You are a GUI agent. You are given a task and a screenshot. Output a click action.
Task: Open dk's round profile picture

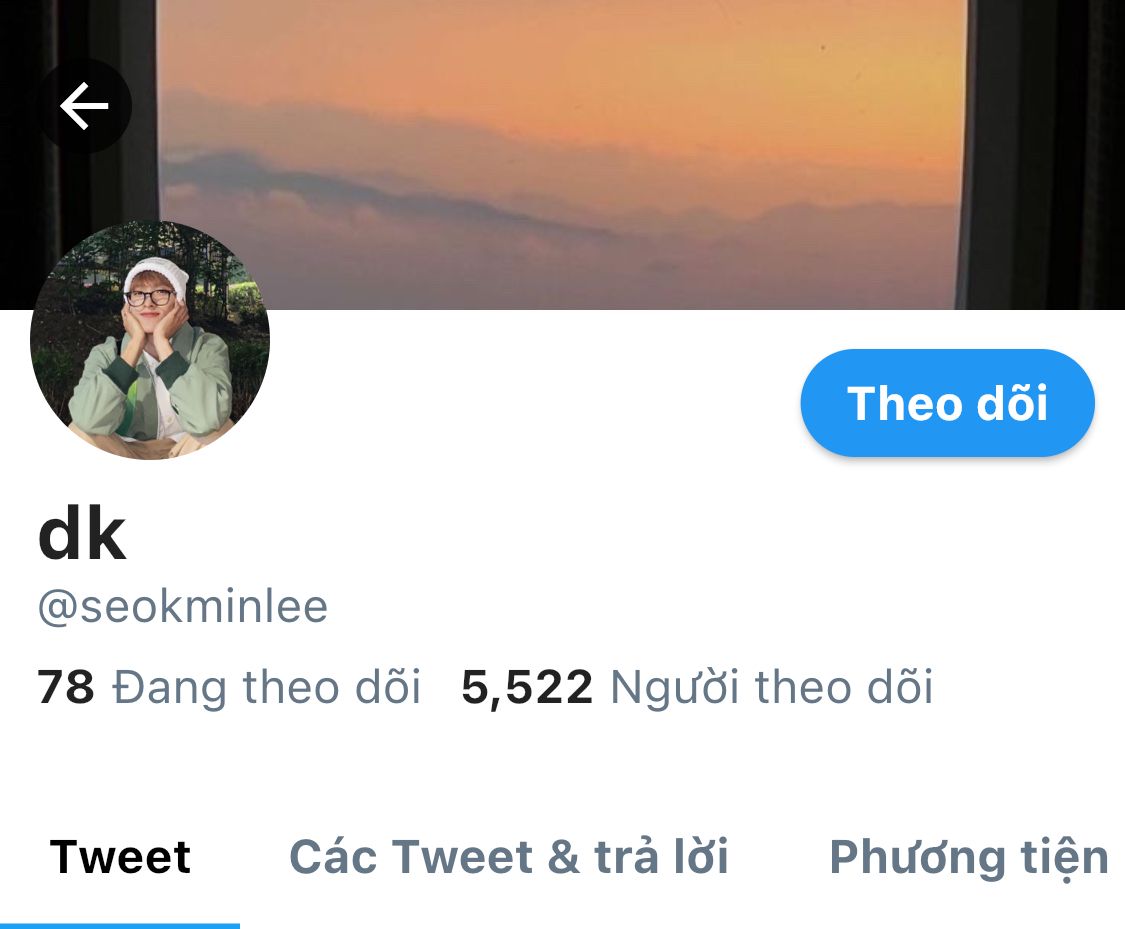tap(150, 340)
